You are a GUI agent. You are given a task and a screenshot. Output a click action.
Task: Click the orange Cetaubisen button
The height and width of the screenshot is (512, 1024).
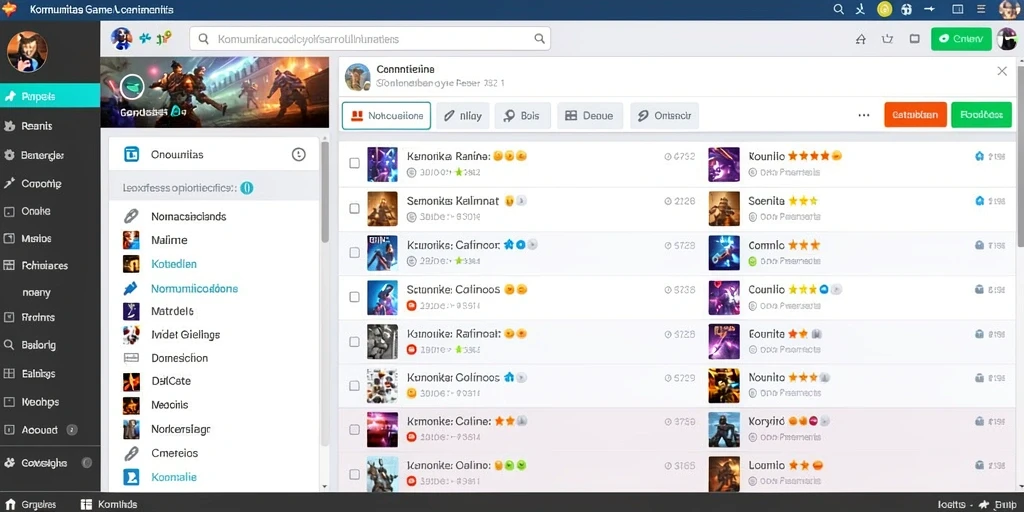click(915, 115)
